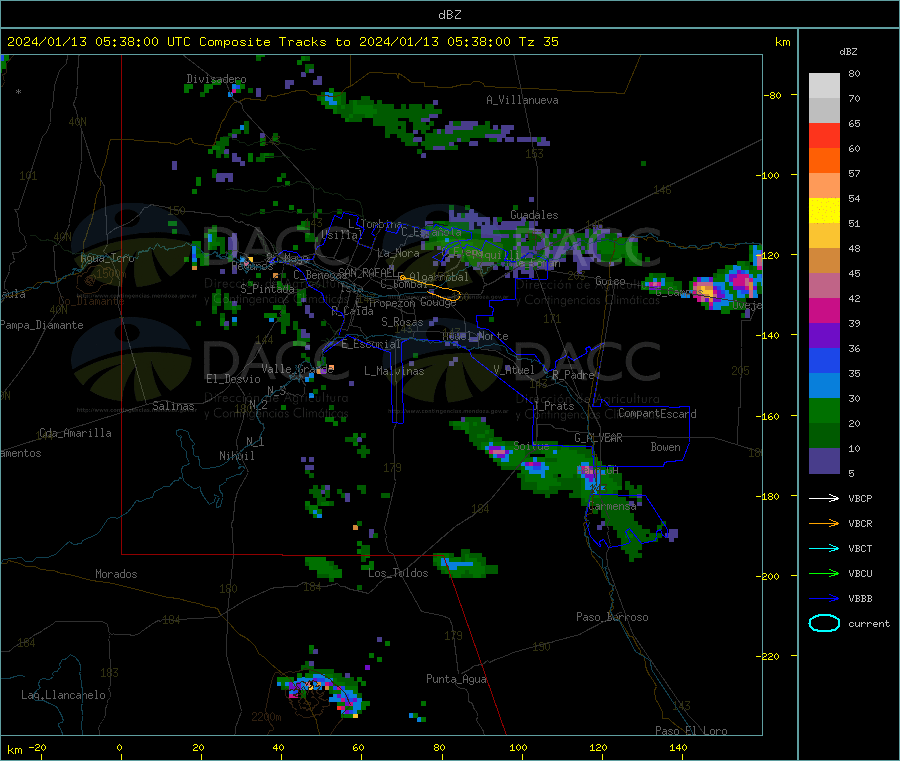Click the cyan 'current' ellipse legend icon
Image resolution: width=900 pixels, height=761 pixels.
824,623
